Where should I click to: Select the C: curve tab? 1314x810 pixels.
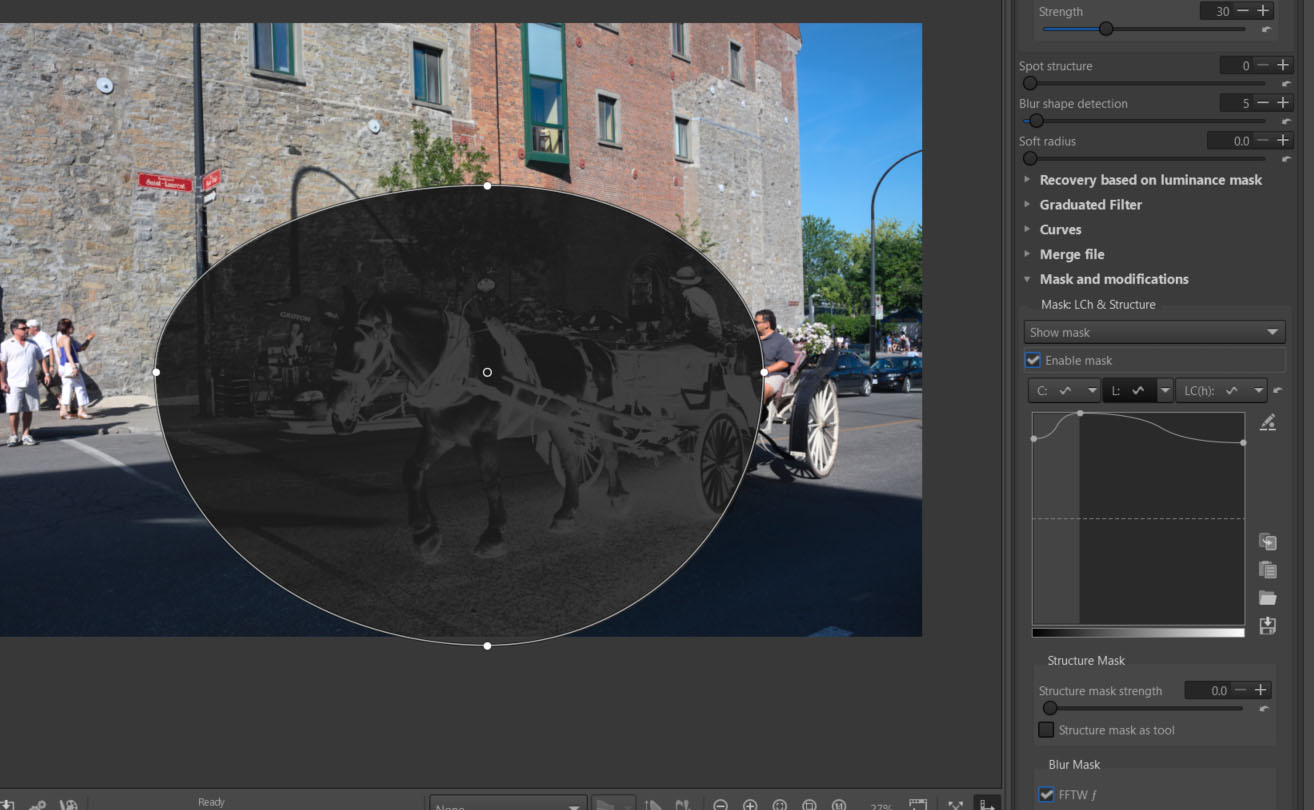(1054, 391)
